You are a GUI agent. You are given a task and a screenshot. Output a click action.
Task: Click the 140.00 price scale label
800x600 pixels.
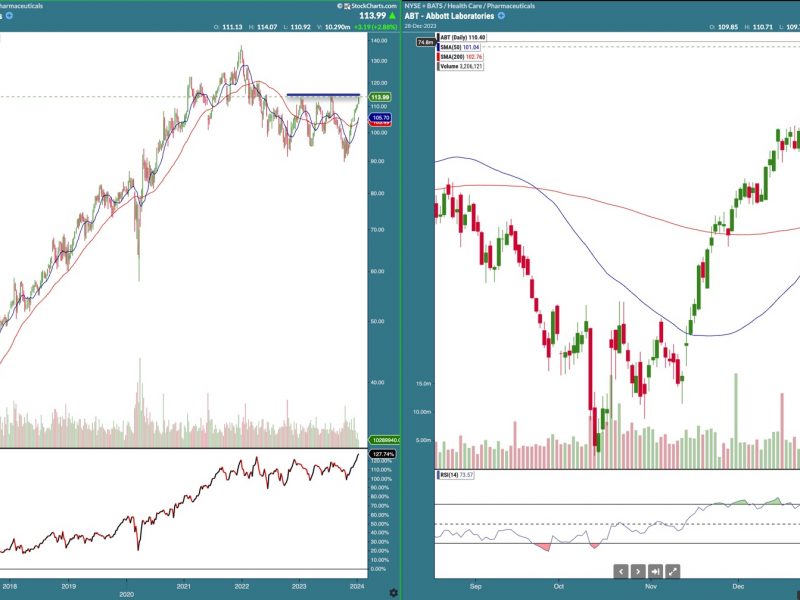379,41
